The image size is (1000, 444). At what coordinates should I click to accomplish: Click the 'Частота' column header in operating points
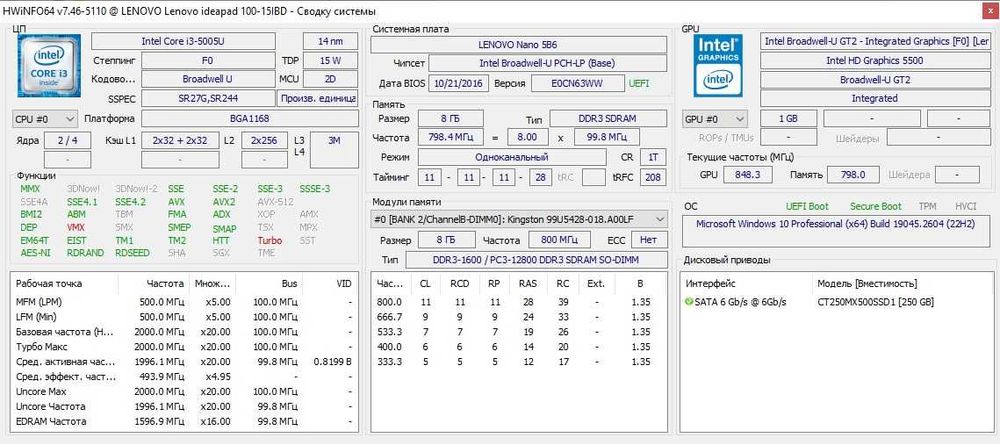tap(165, 283)
